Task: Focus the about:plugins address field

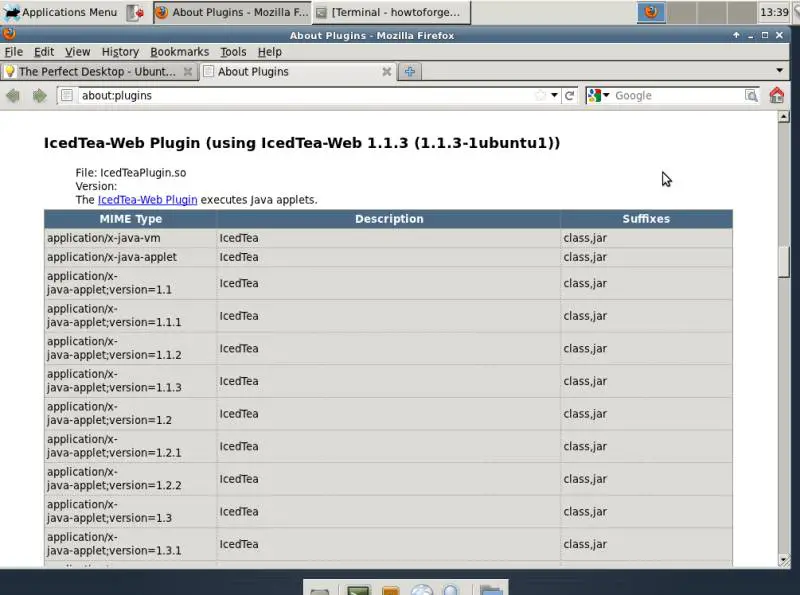Action: (x=306, y=95)
